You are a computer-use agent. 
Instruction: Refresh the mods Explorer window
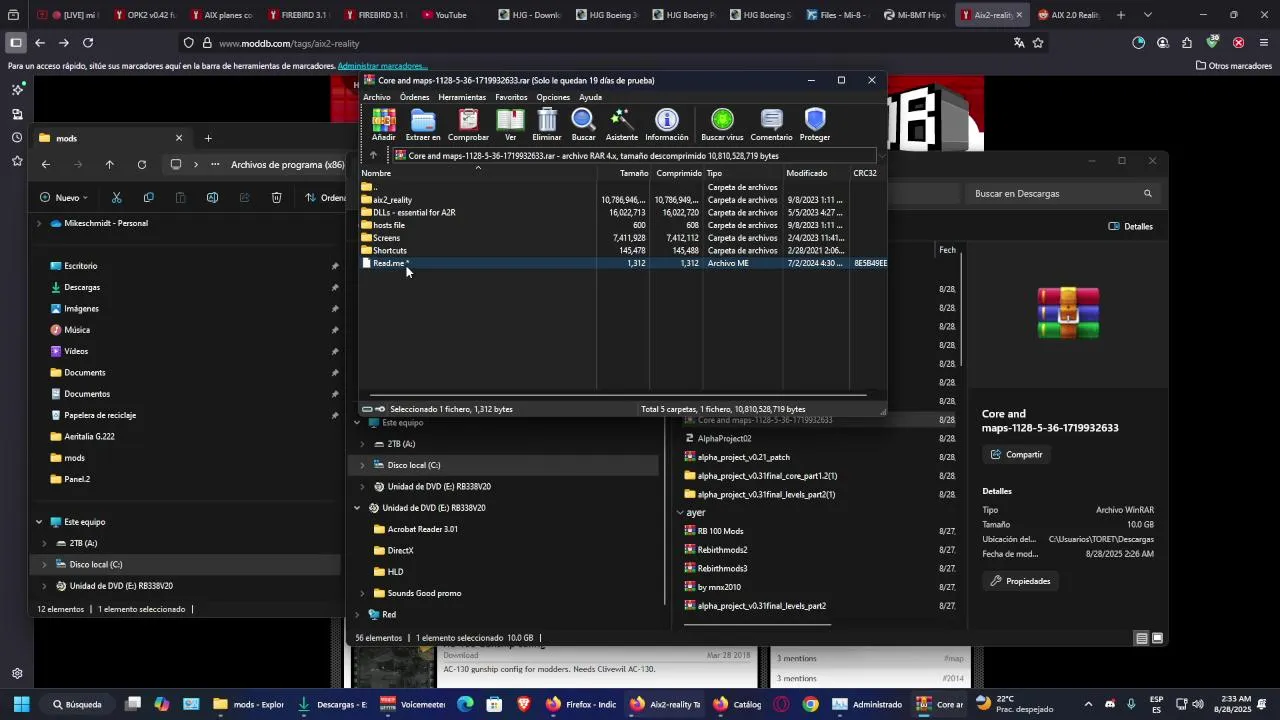coord(142,165)
